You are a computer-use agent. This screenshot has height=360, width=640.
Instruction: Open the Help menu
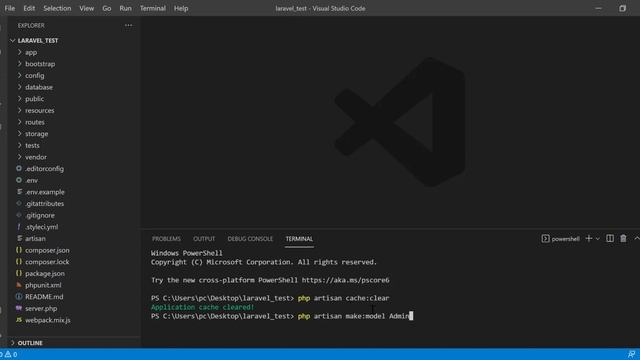point(181,8)
